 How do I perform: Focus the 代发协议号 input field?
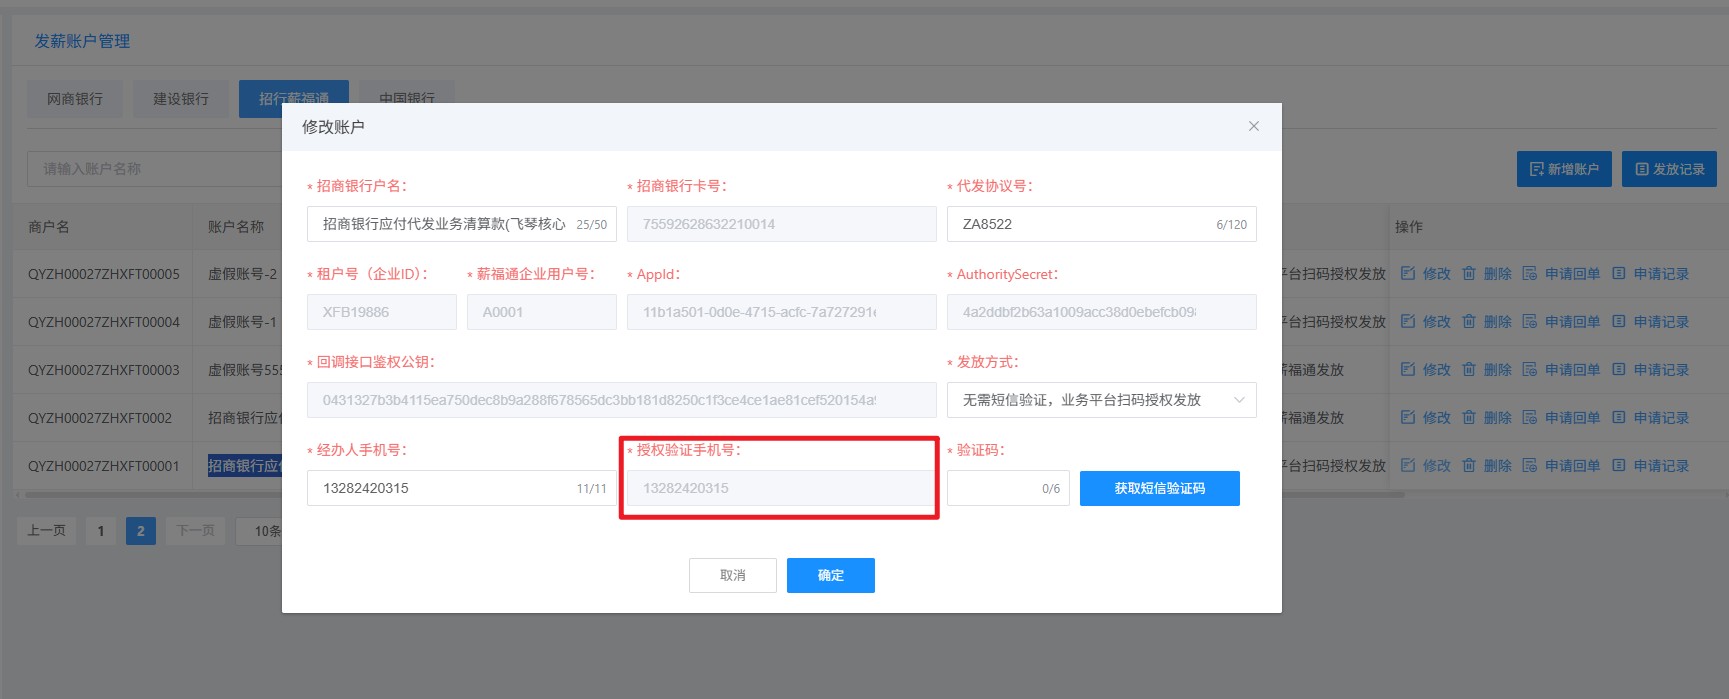(1101, 224)
